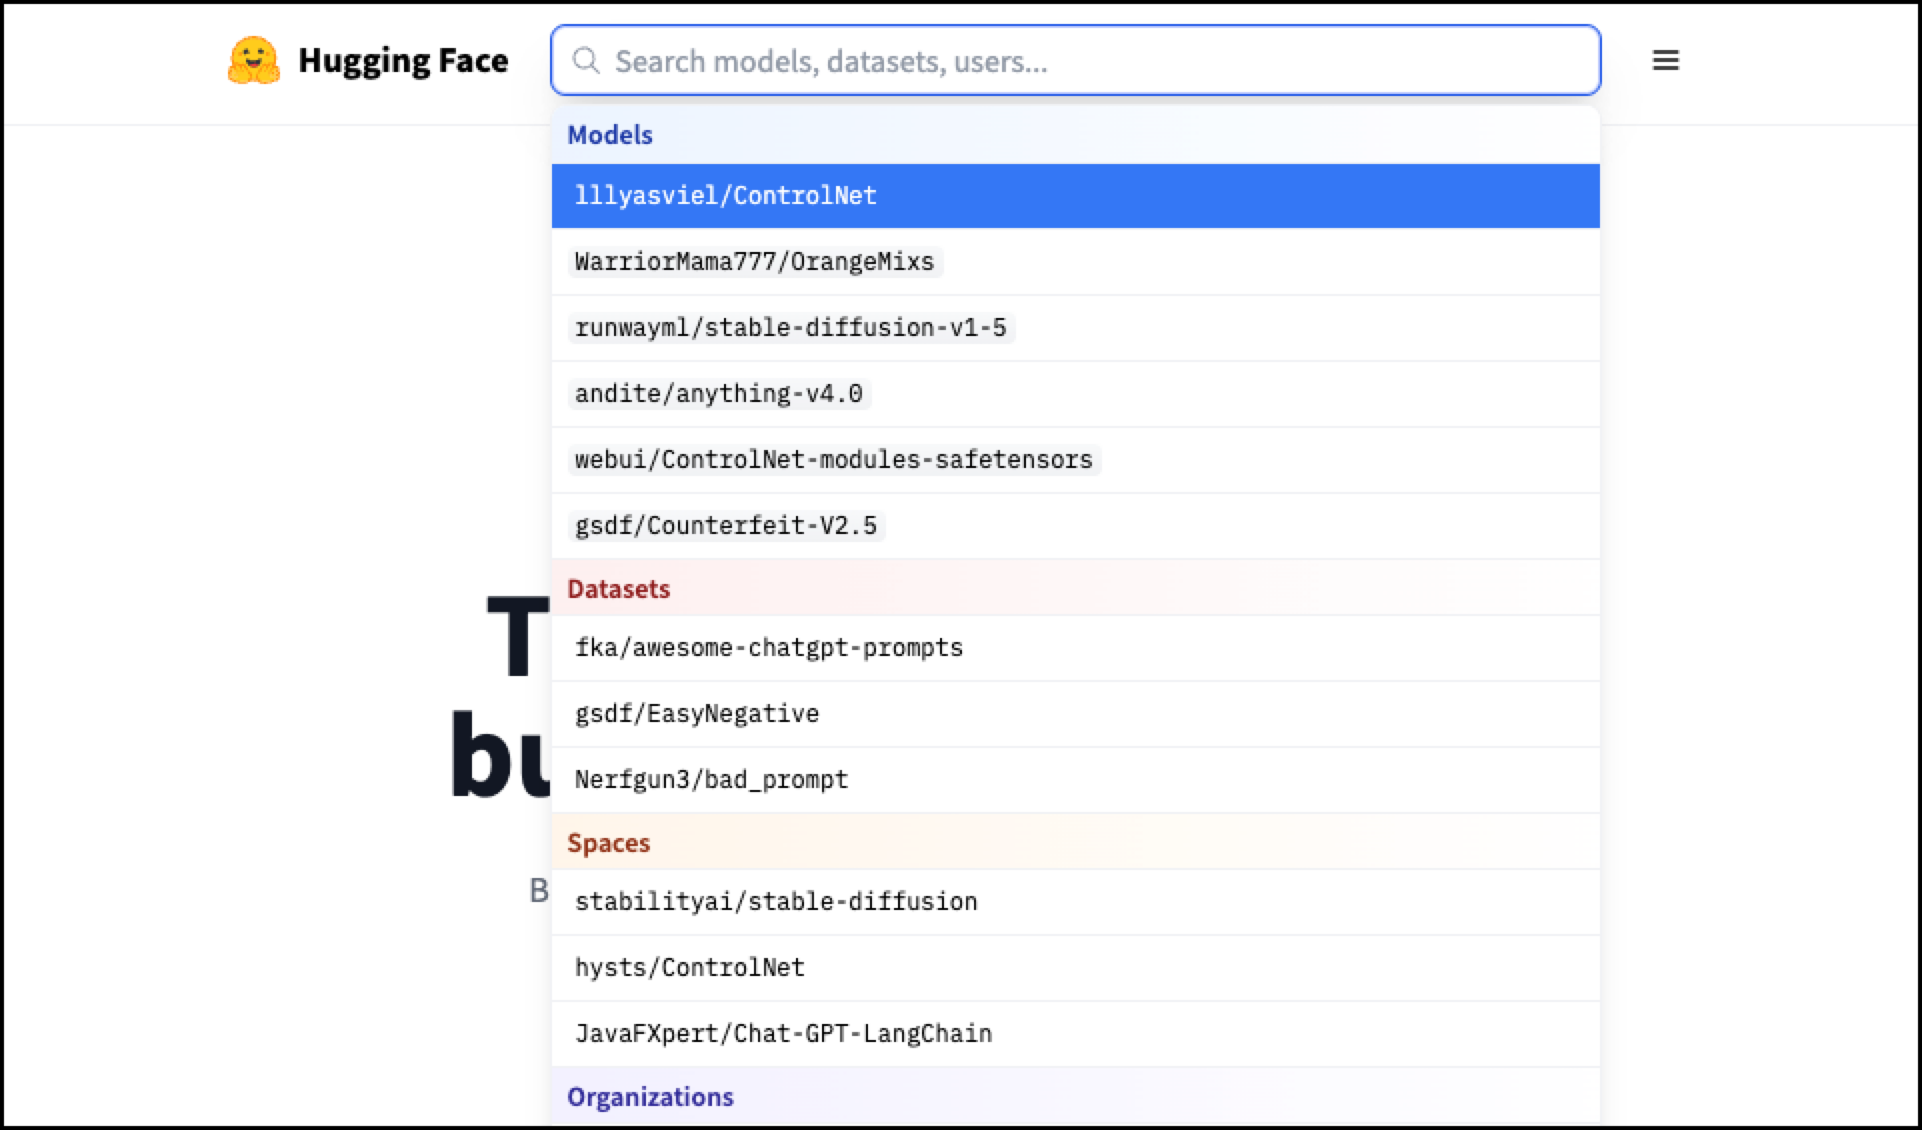Click the Organizations section header
The height and width of the screenshot is (1130, 1922).
(650, 1097)
